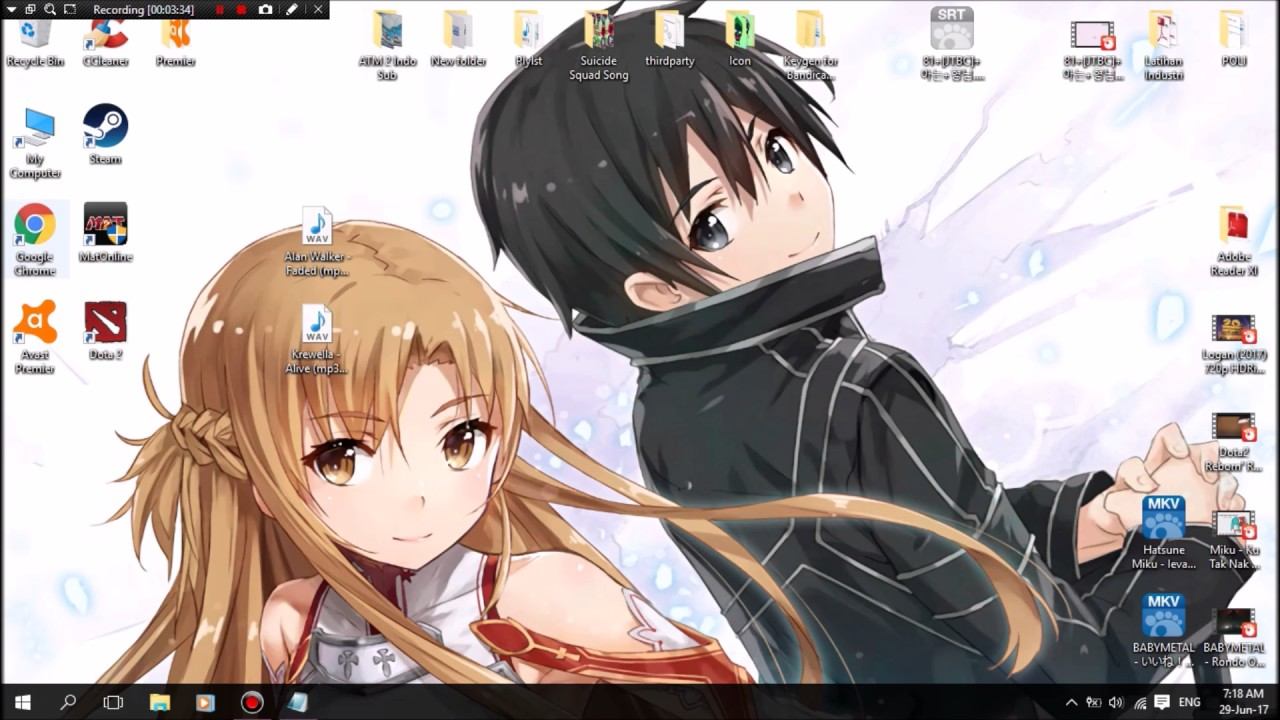Select the POU folder icon
Screen dimensions: 1280x720
click(x=1234, y=40)
